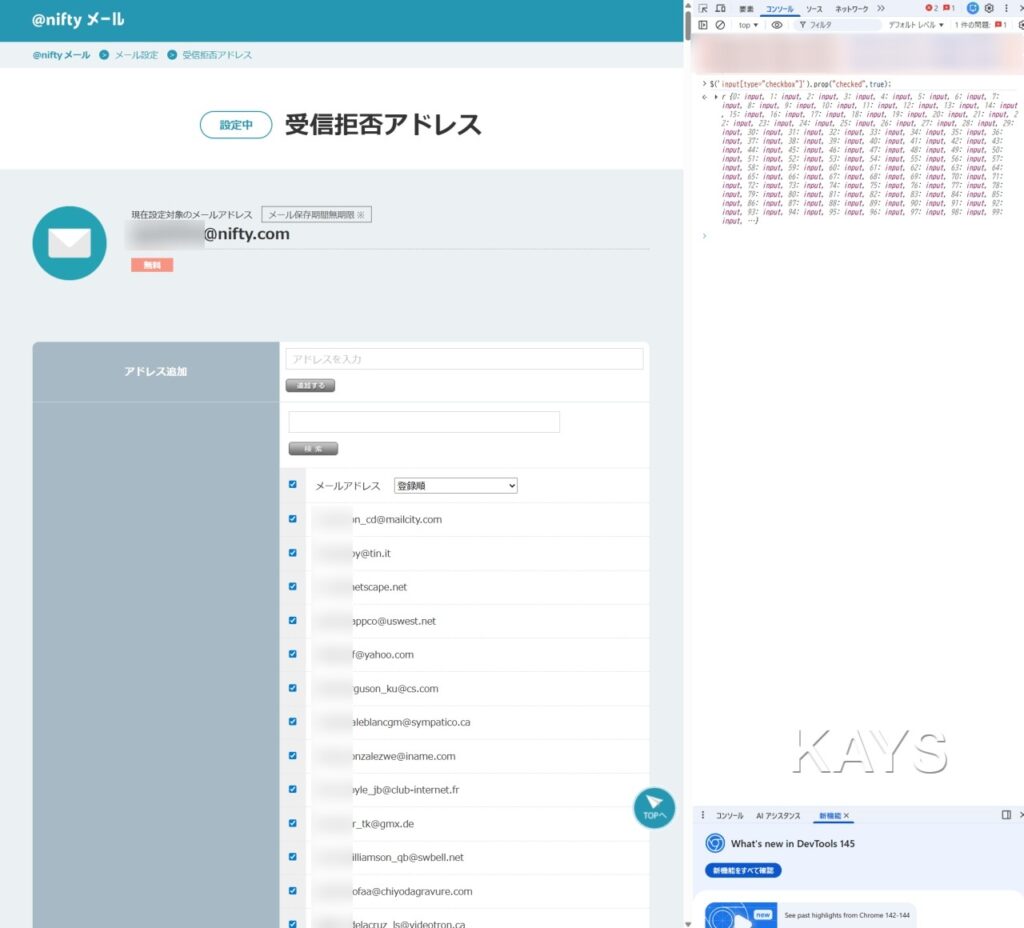Open DevTools settings gear icon
This screenshot has height=928, width=1024.
pyautogui.click(x=989, y=8)
